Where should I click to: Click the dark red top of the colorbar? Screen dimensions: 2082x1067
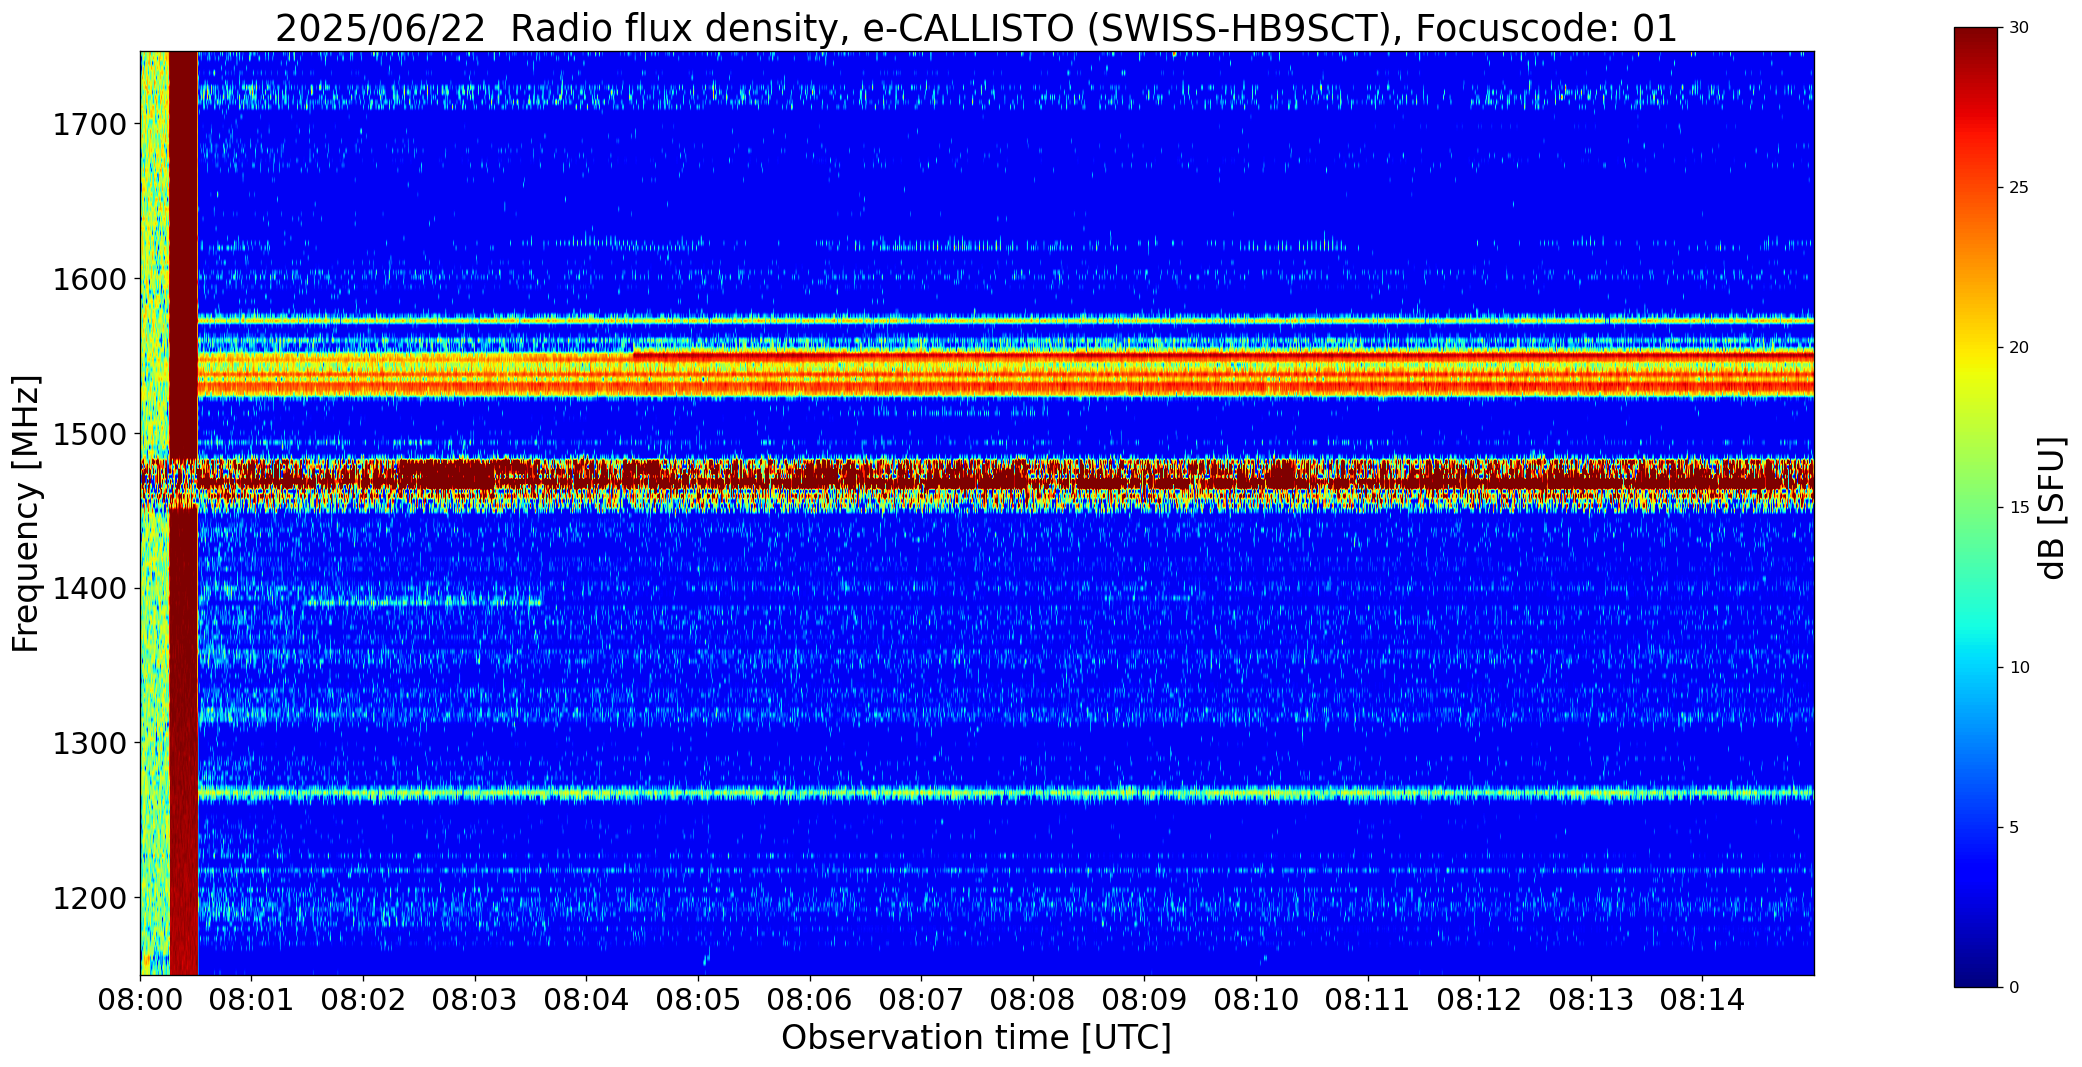pos(1977,45)
